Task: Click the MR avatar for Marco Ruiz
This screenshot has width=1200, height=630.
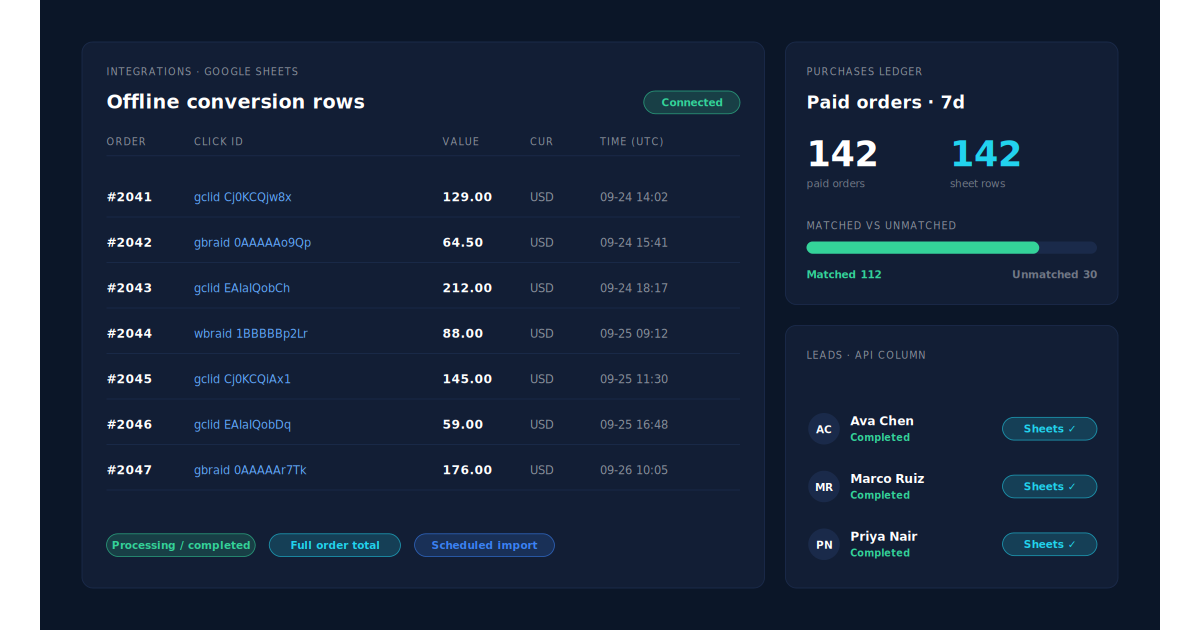Action: [x=824, y=487]
